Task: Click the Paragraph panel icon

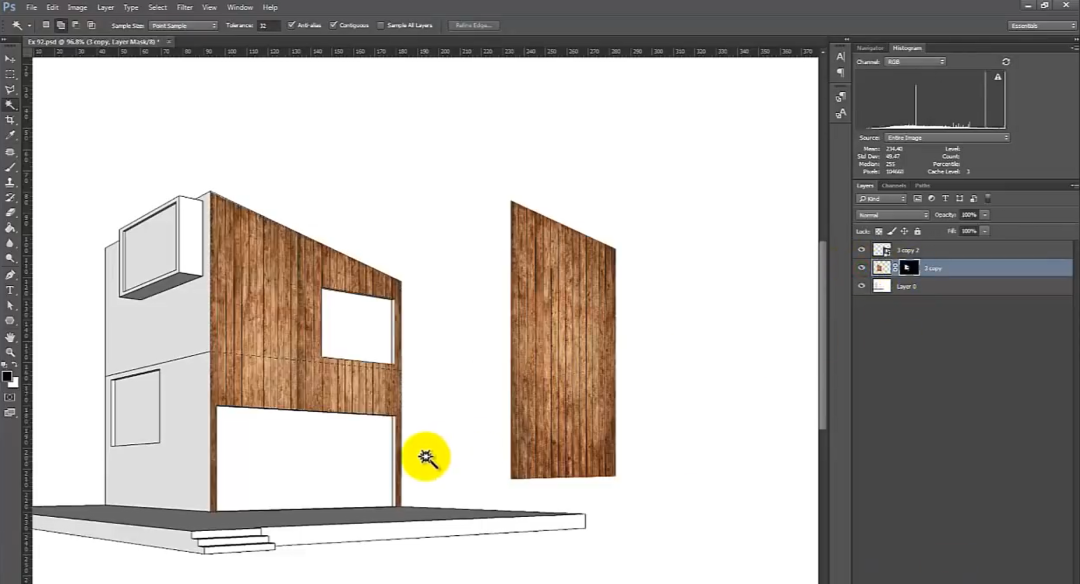Action: coord(840,72)
